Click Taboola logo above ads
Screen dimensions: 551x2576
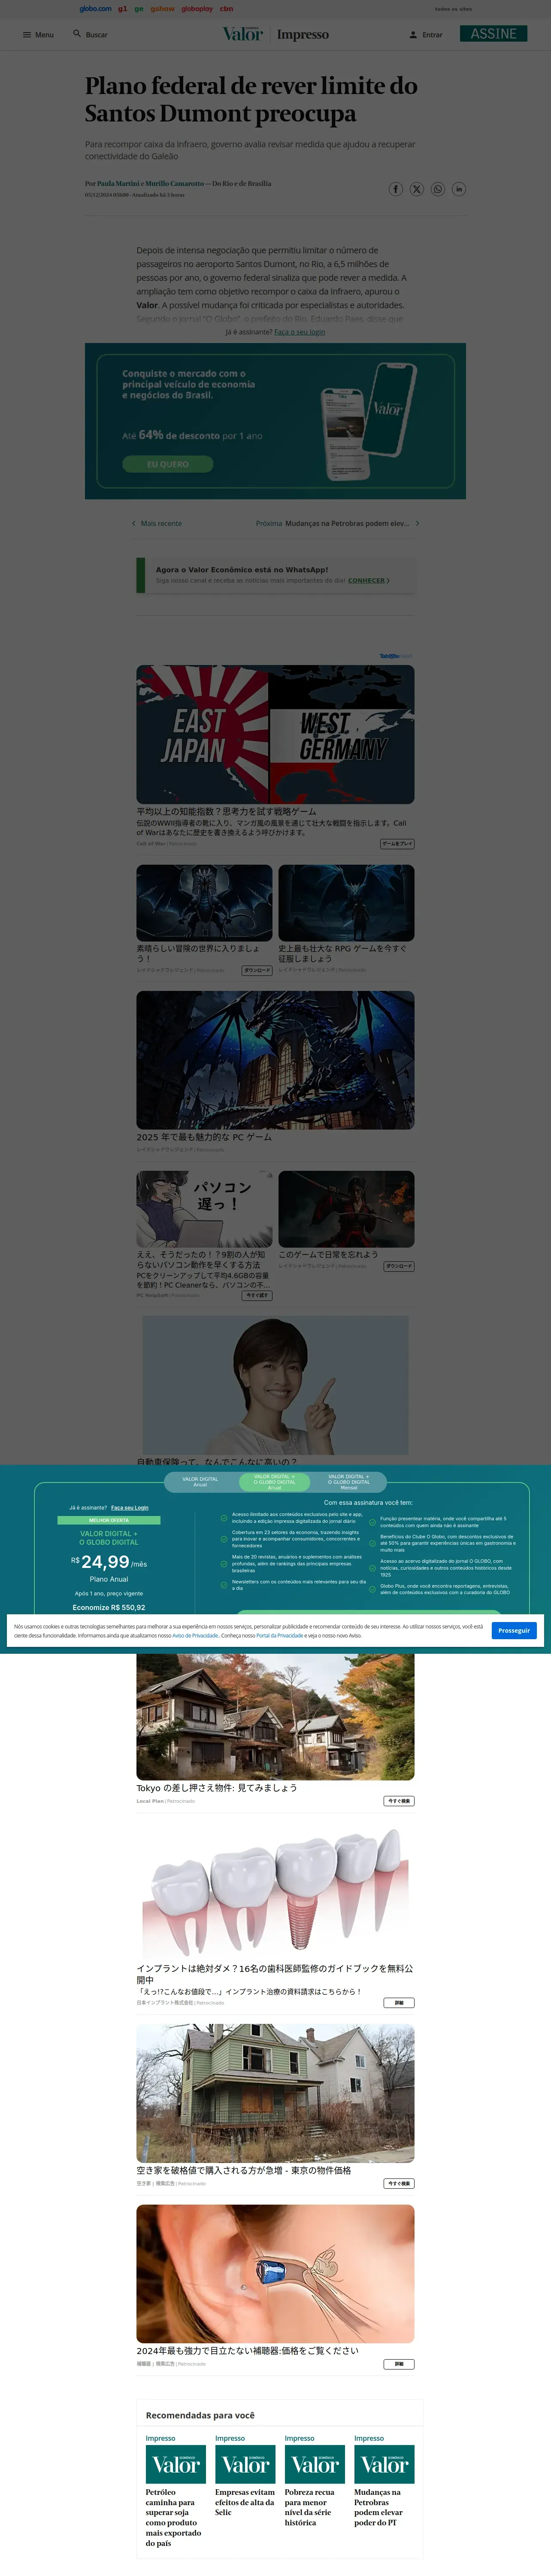(396, 656)
